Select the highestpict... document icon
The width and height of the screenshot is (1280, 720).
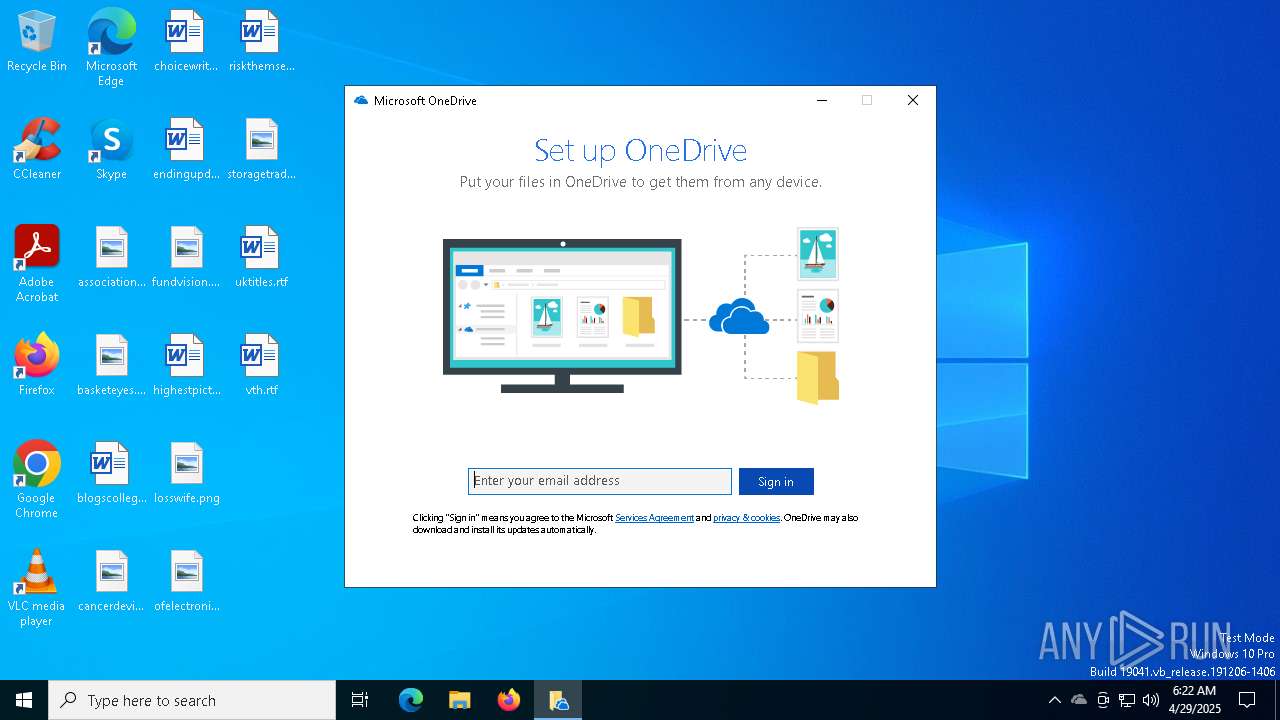point(186,366)
